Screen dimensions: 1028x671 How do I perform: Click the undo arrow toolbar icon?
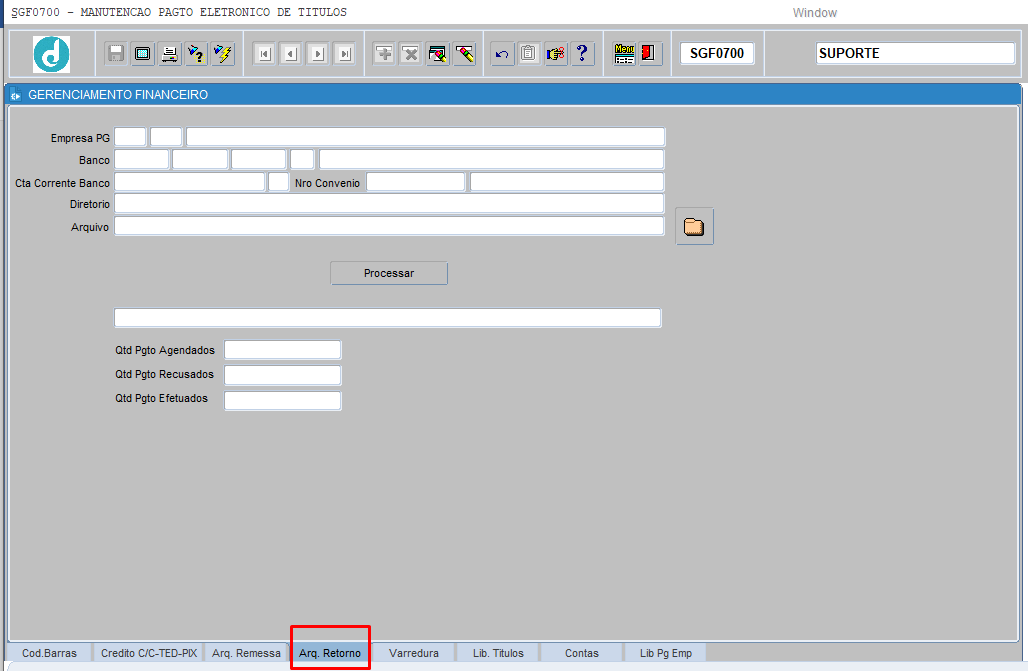502,54
